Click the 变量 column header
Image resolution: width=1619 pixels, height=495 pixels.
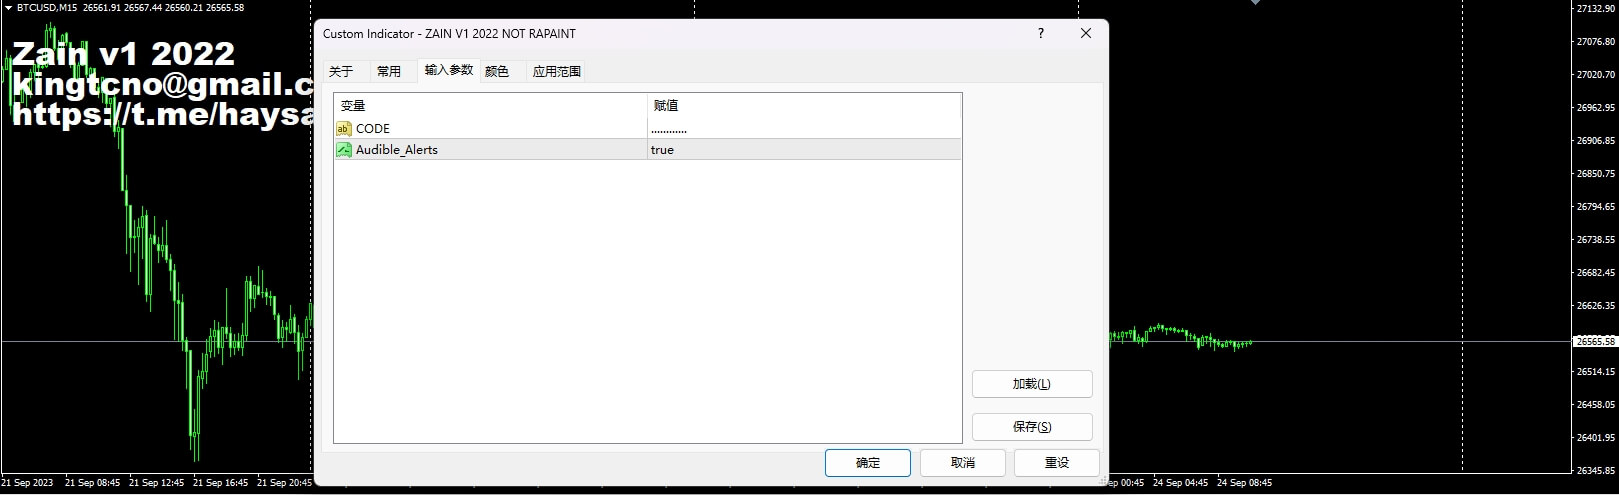pyautogui.click(x=491, y=105)
